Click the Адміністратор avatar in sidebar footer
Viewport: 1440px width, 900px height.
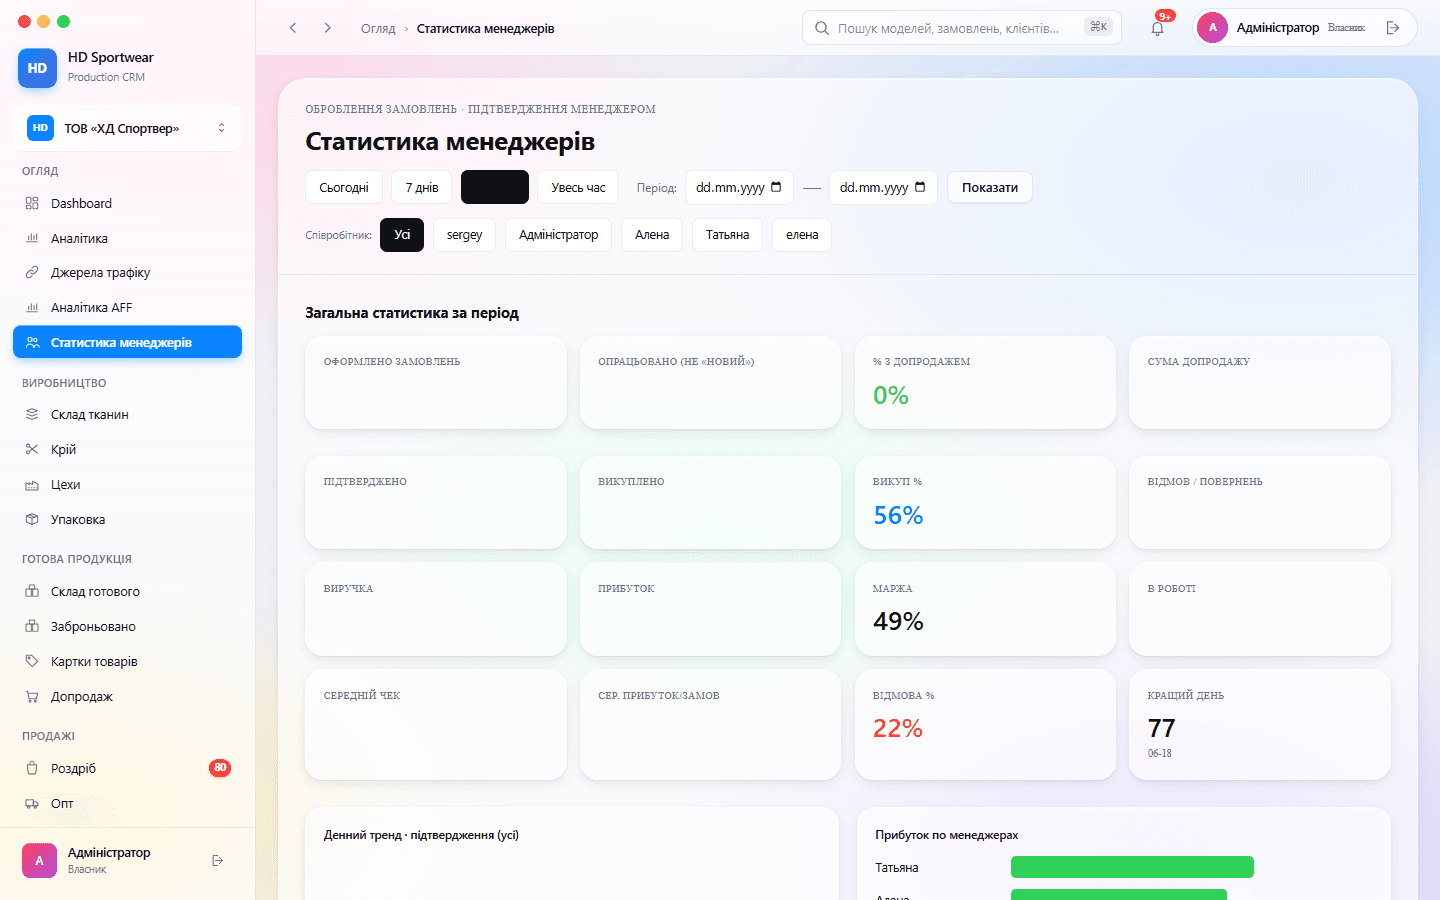39,860
